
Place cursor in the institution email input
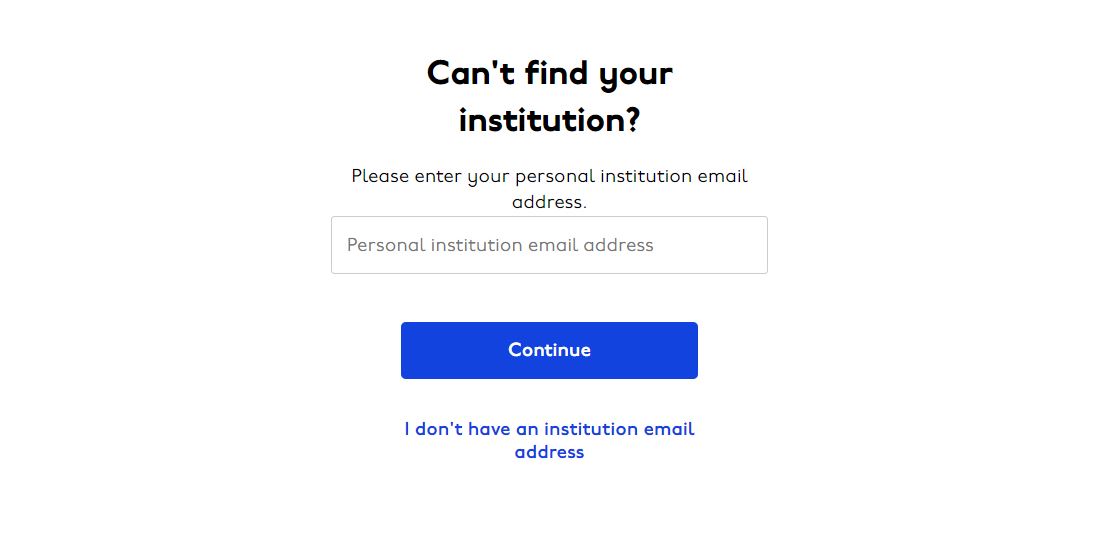549,245
